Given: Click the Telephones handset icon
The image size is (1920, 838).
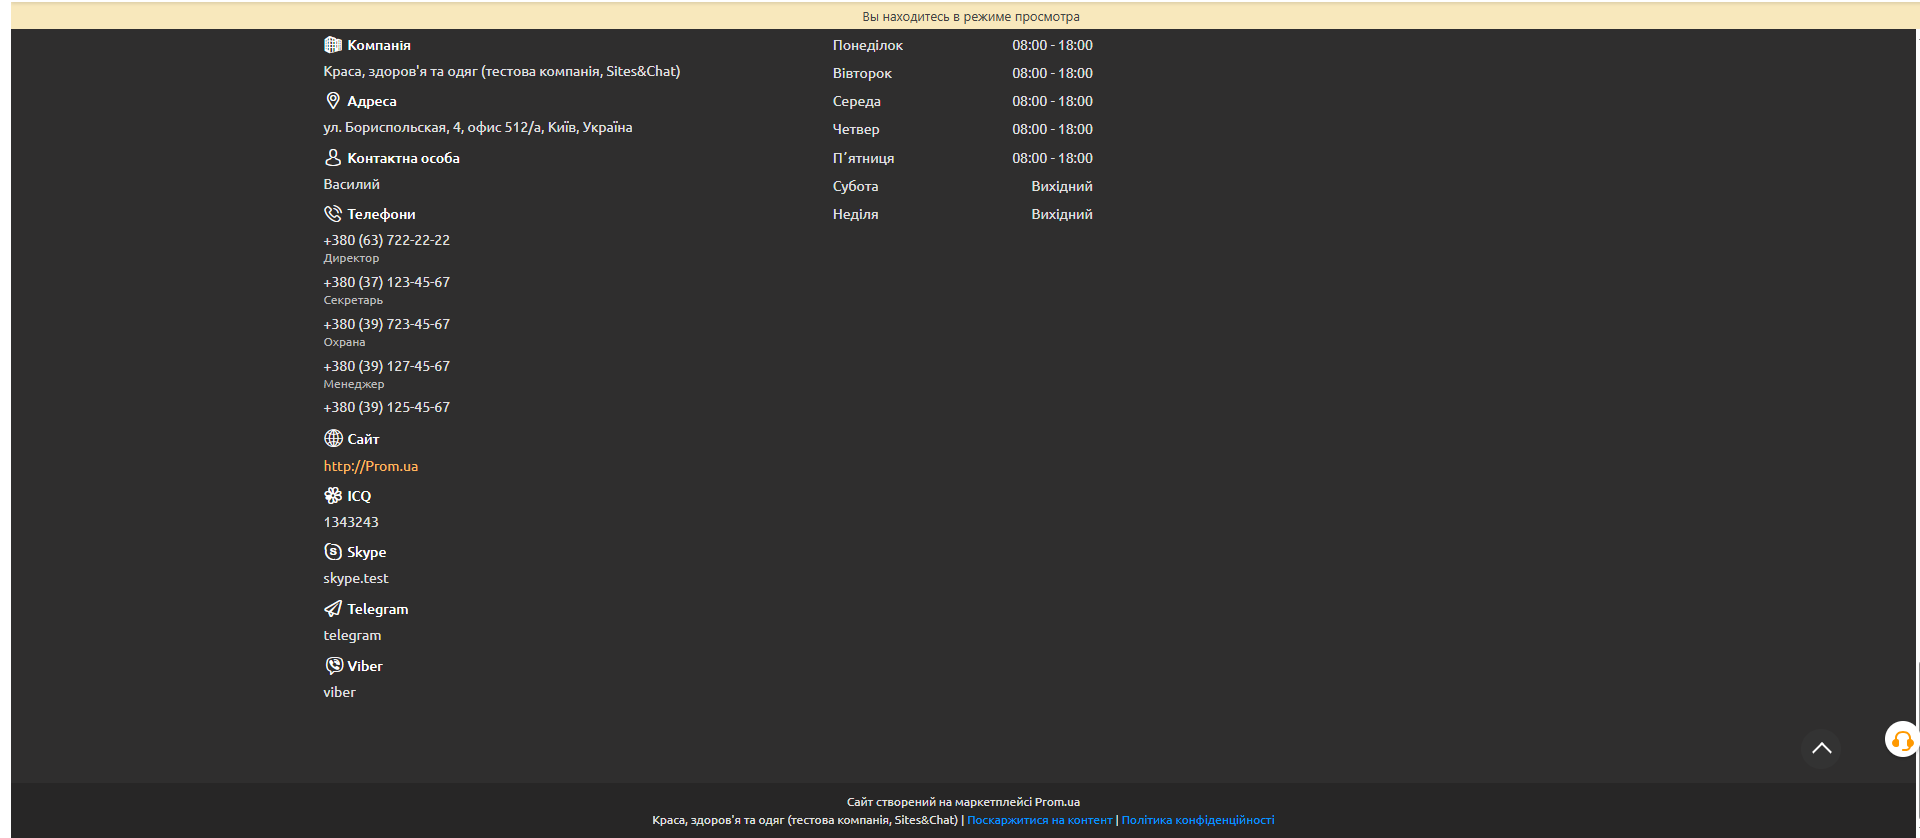Looking at the screenshot, I should coord(333,214).
